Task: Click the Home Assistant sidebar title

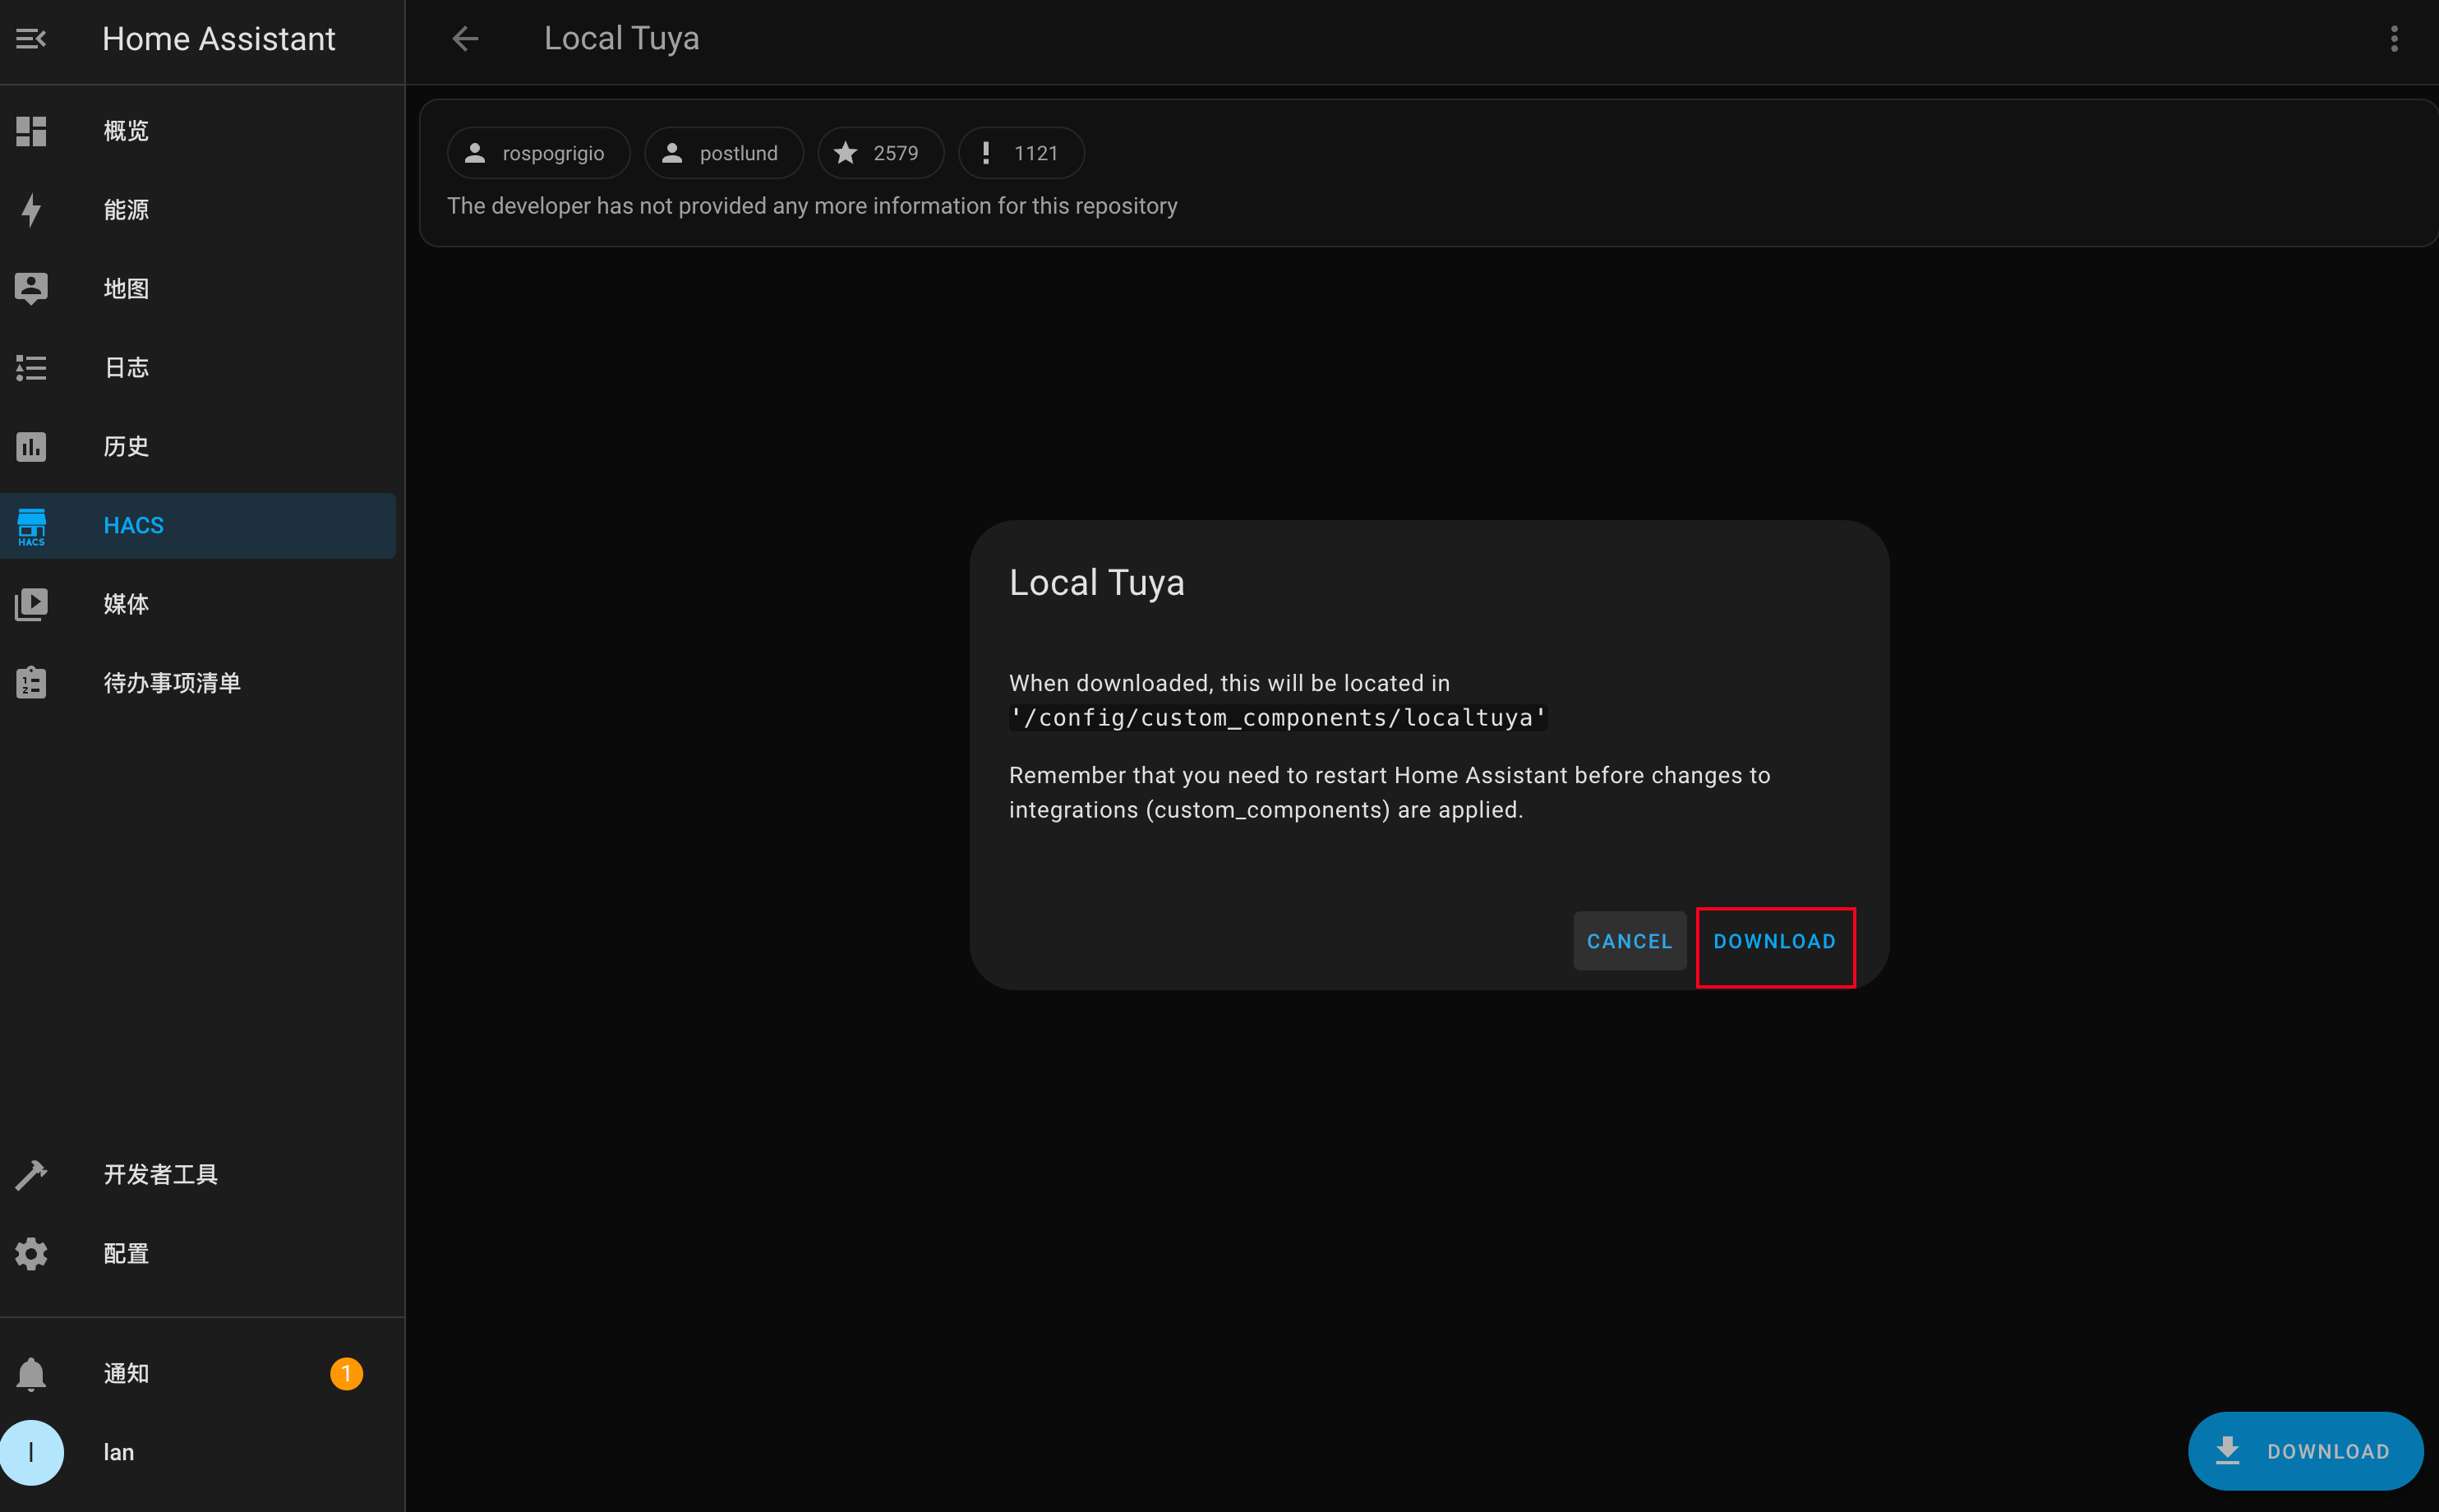Action: pos(218,39)
